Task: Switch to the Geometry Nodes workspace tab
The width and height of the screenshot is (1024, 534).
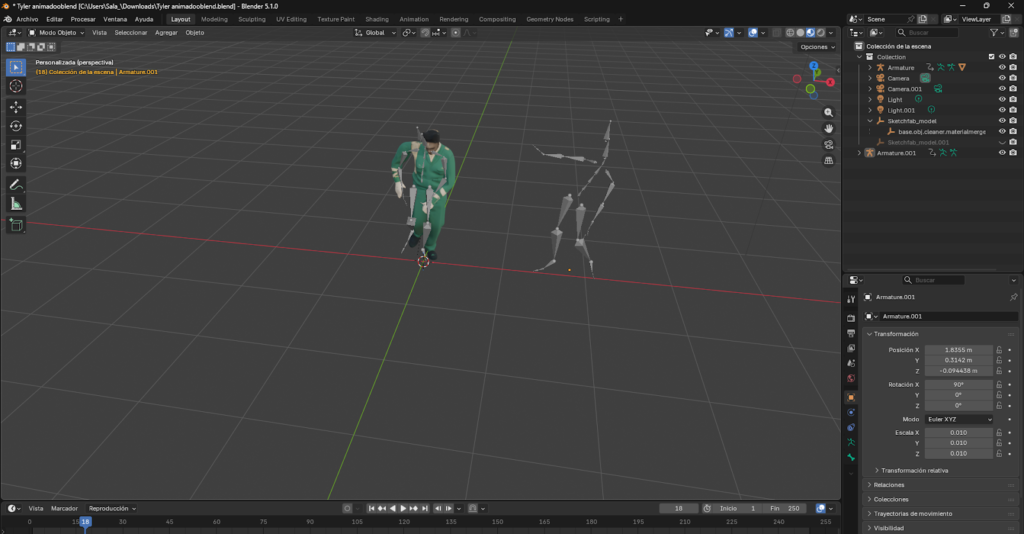Action: point(550,19)
